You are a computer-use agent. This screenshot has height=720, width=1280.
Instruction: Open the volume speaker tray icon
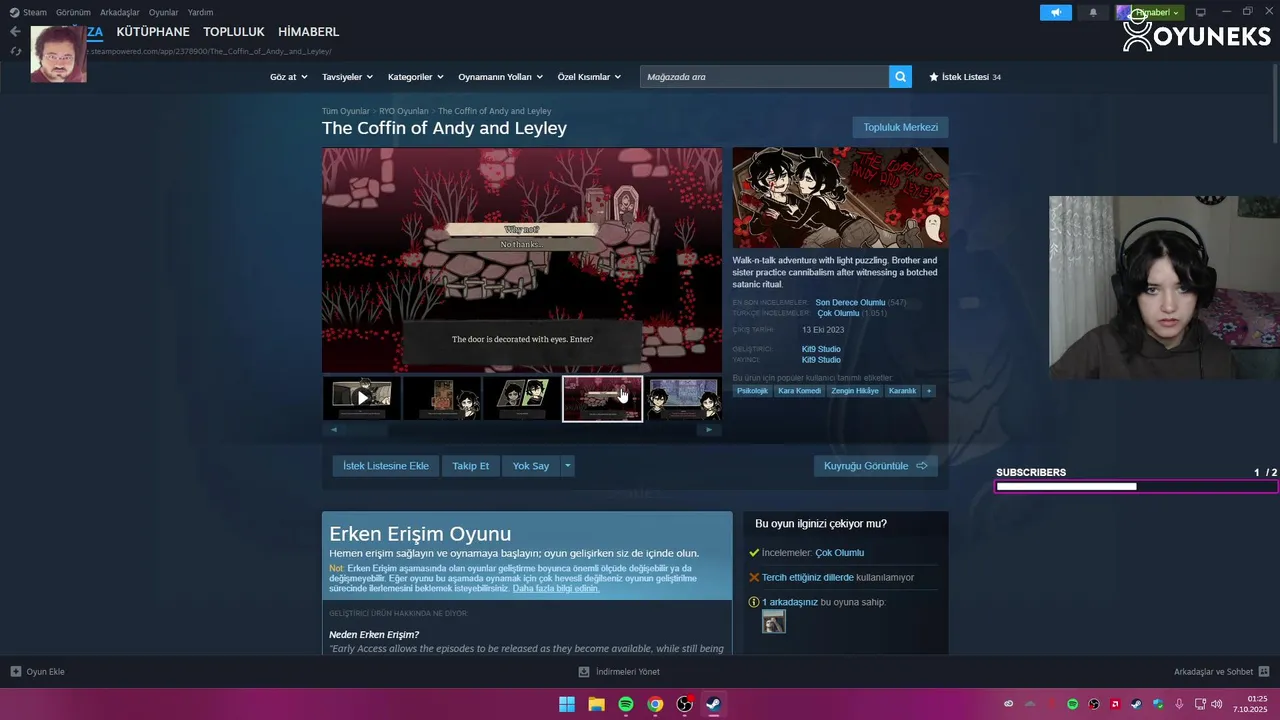(1217, 704)
